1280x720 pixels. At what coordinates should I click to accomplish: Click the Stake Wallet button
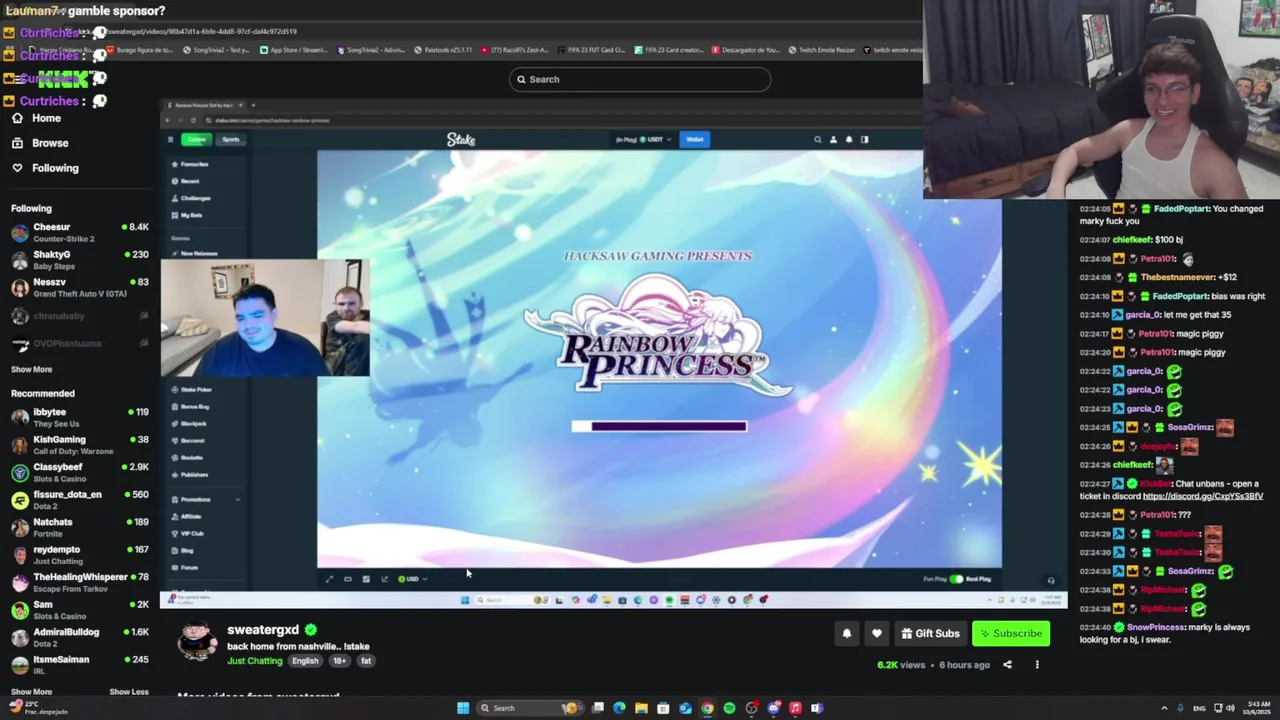pos(695,139)
